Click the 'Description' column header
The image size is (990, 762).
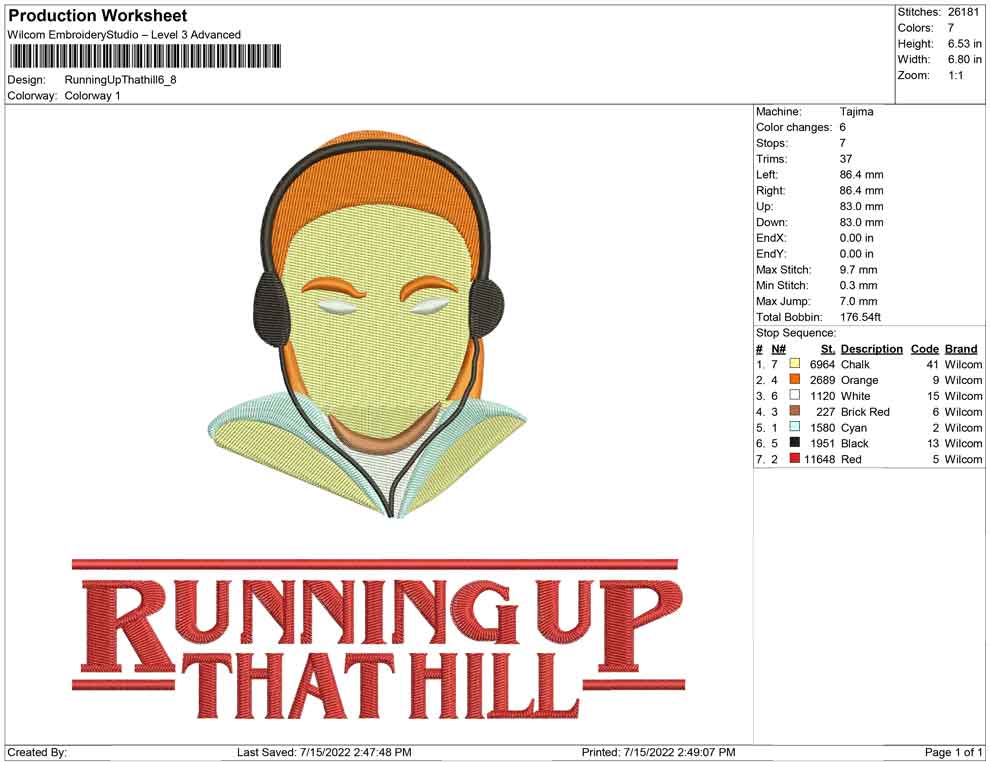click(x=872, y=349)
